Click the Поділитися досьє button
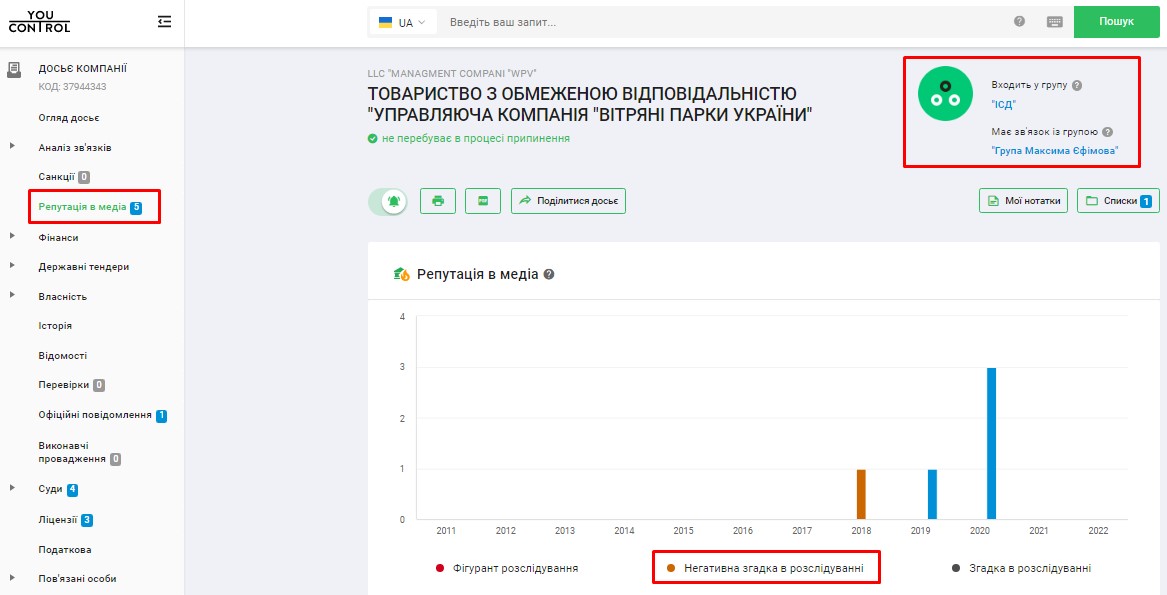Image resolution: width=1167 pixels, height=595 pixels. tap(568, 201)
